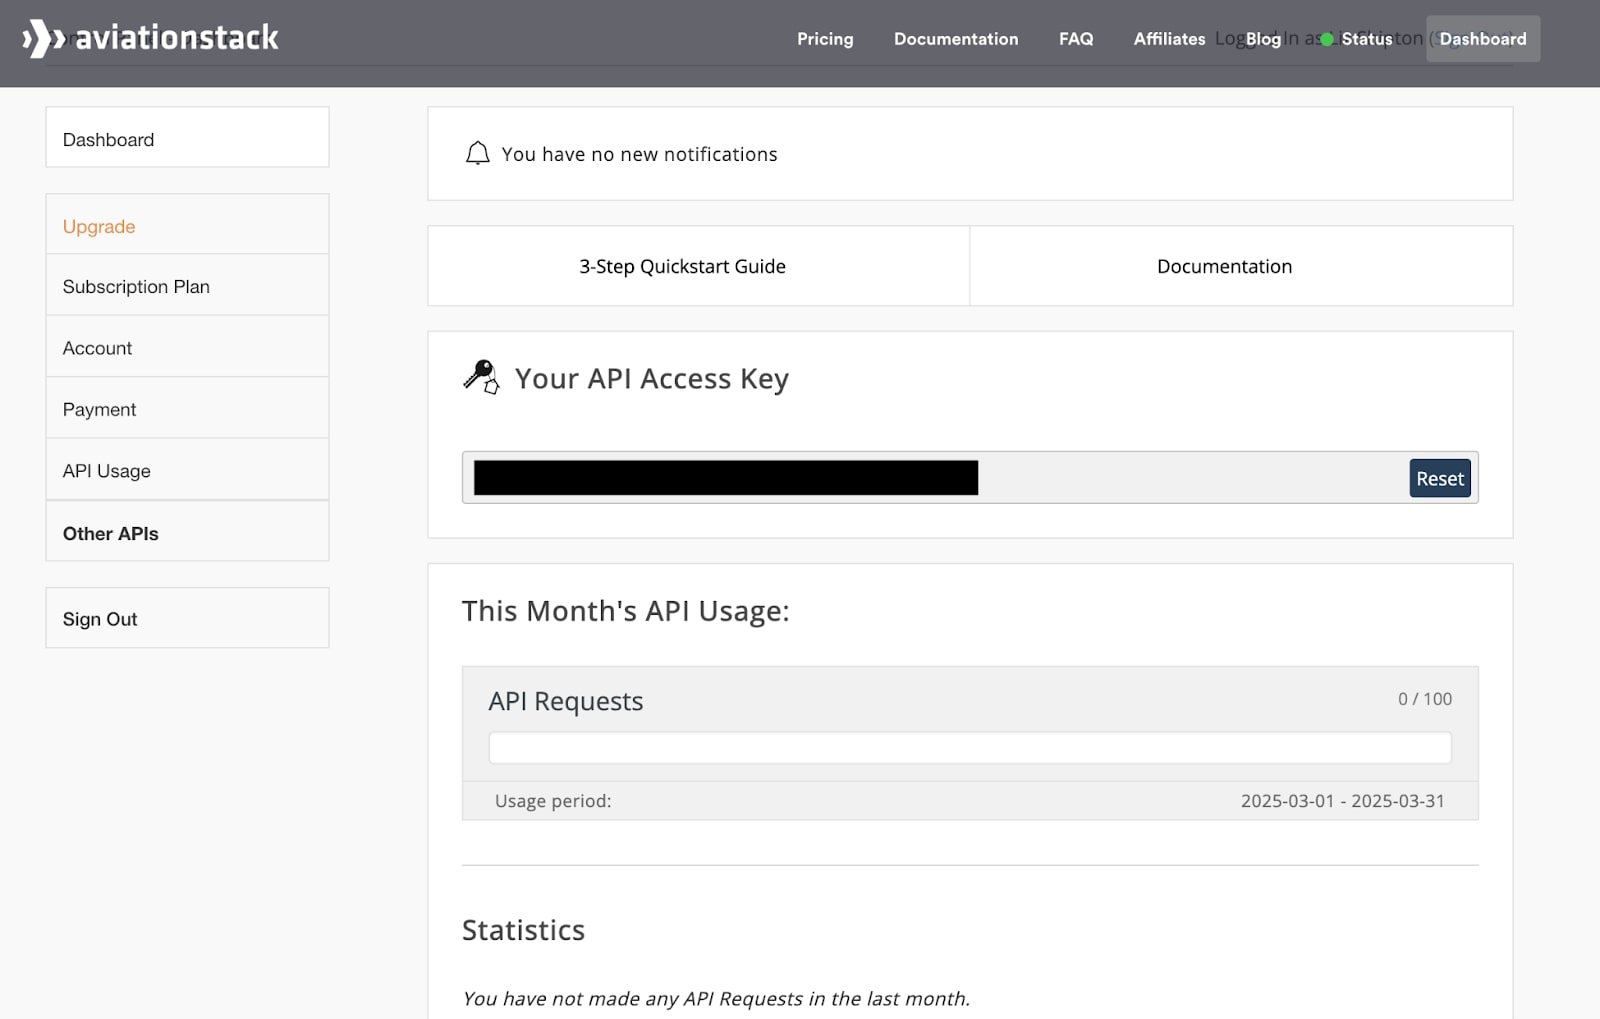Open API Usage details
Viewport: 1600px width, 1019px height.
106,470
